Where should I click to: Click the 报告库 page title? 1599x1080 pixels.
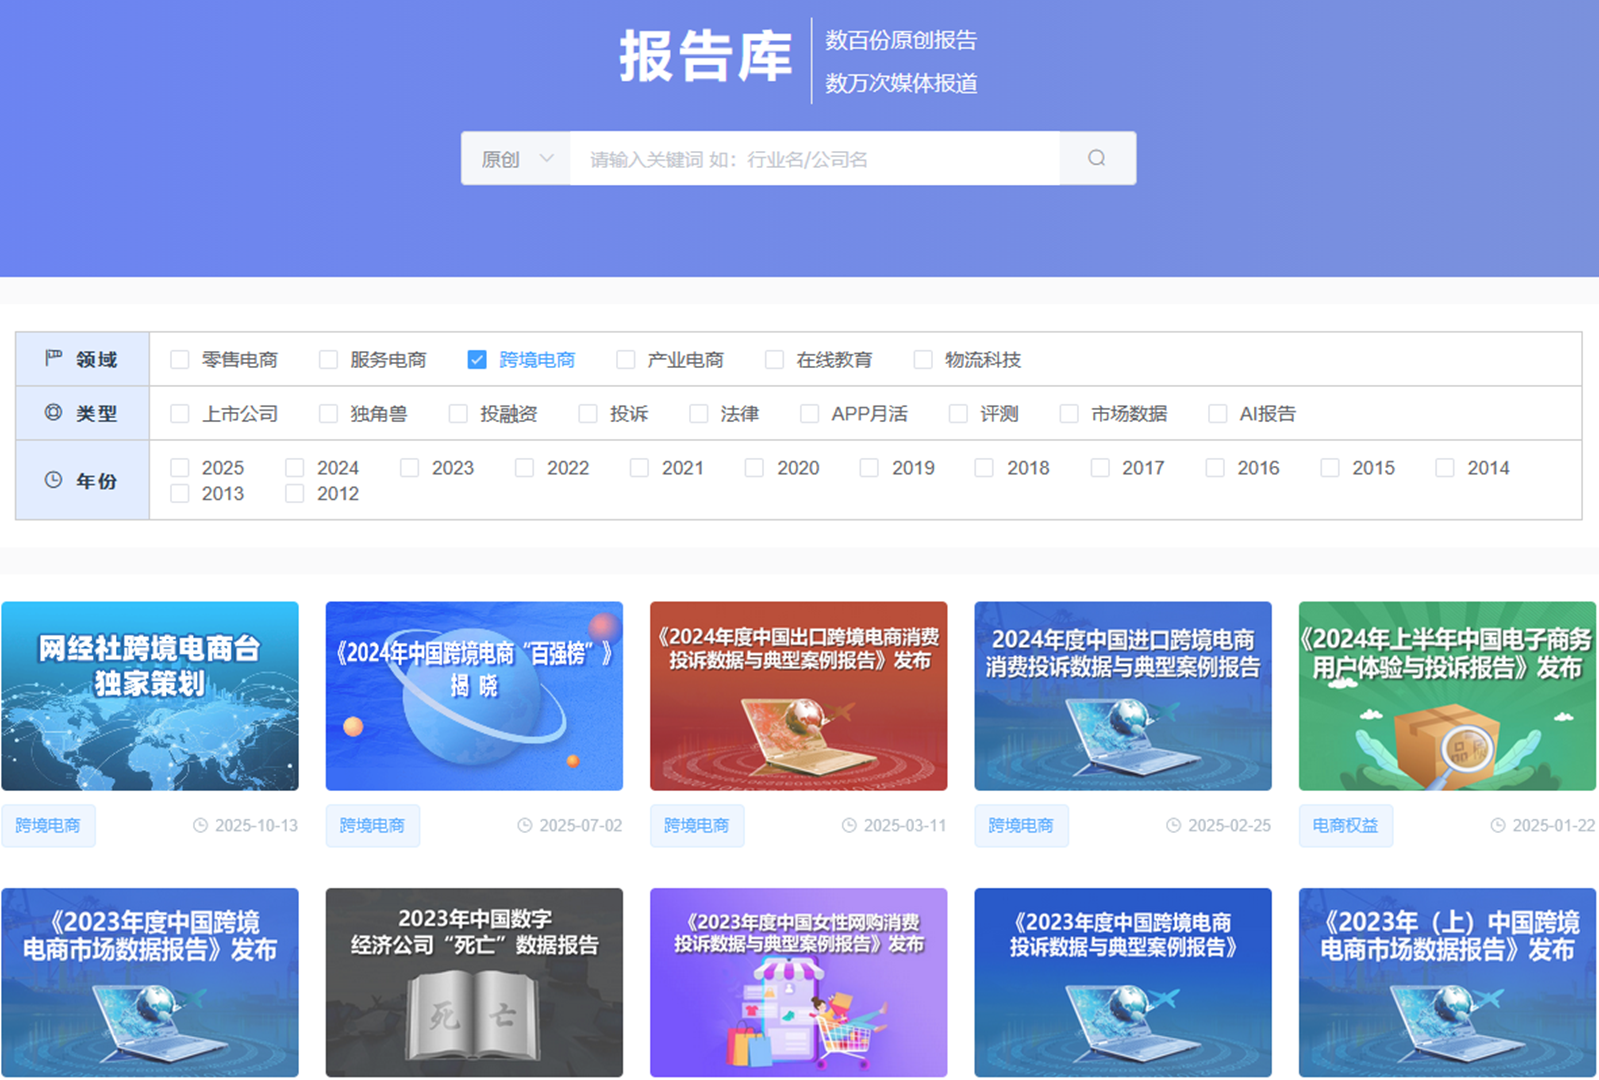(705, 57)
